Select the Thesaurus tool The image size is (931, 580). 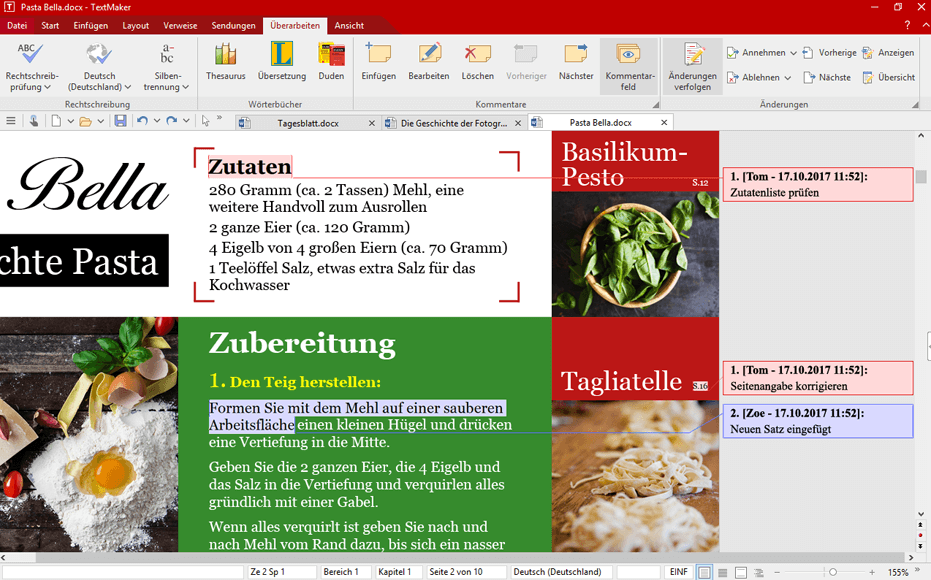[225, 62]
